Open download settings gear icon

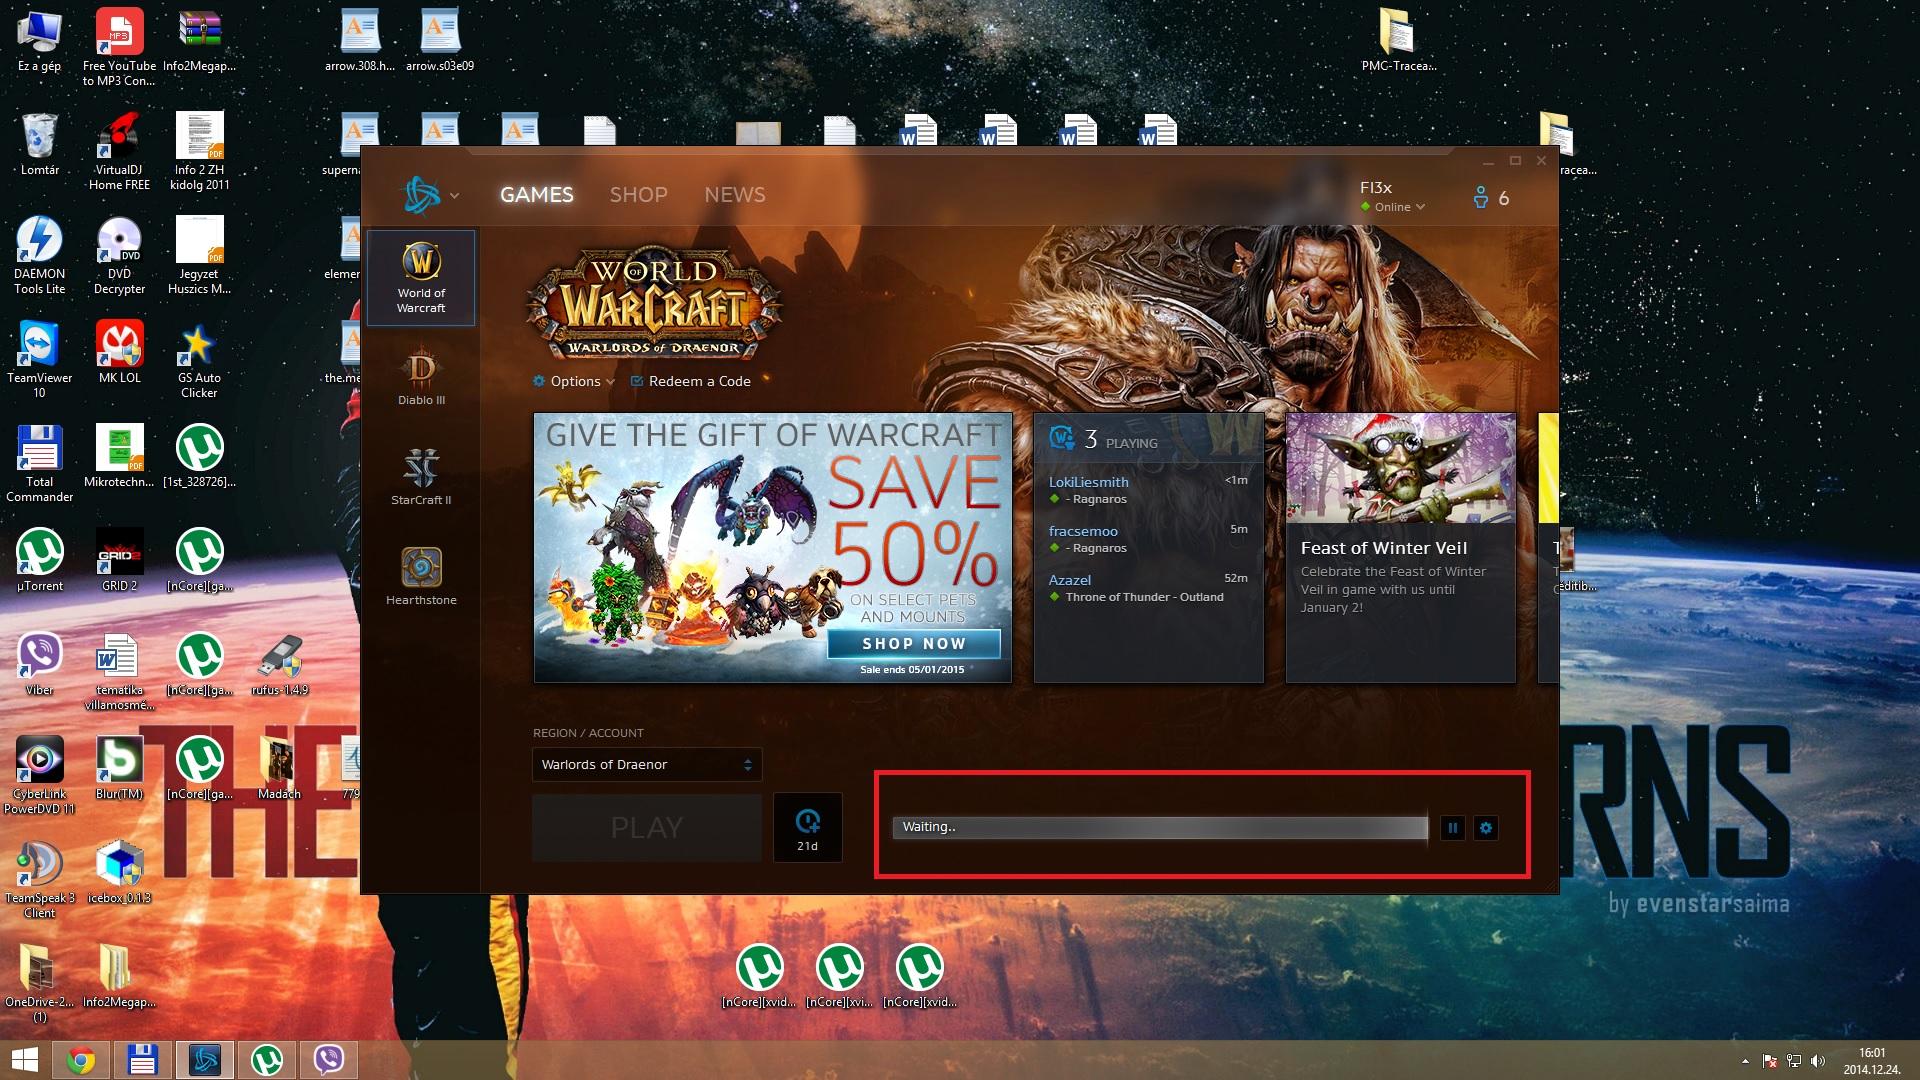[1486, 828]
